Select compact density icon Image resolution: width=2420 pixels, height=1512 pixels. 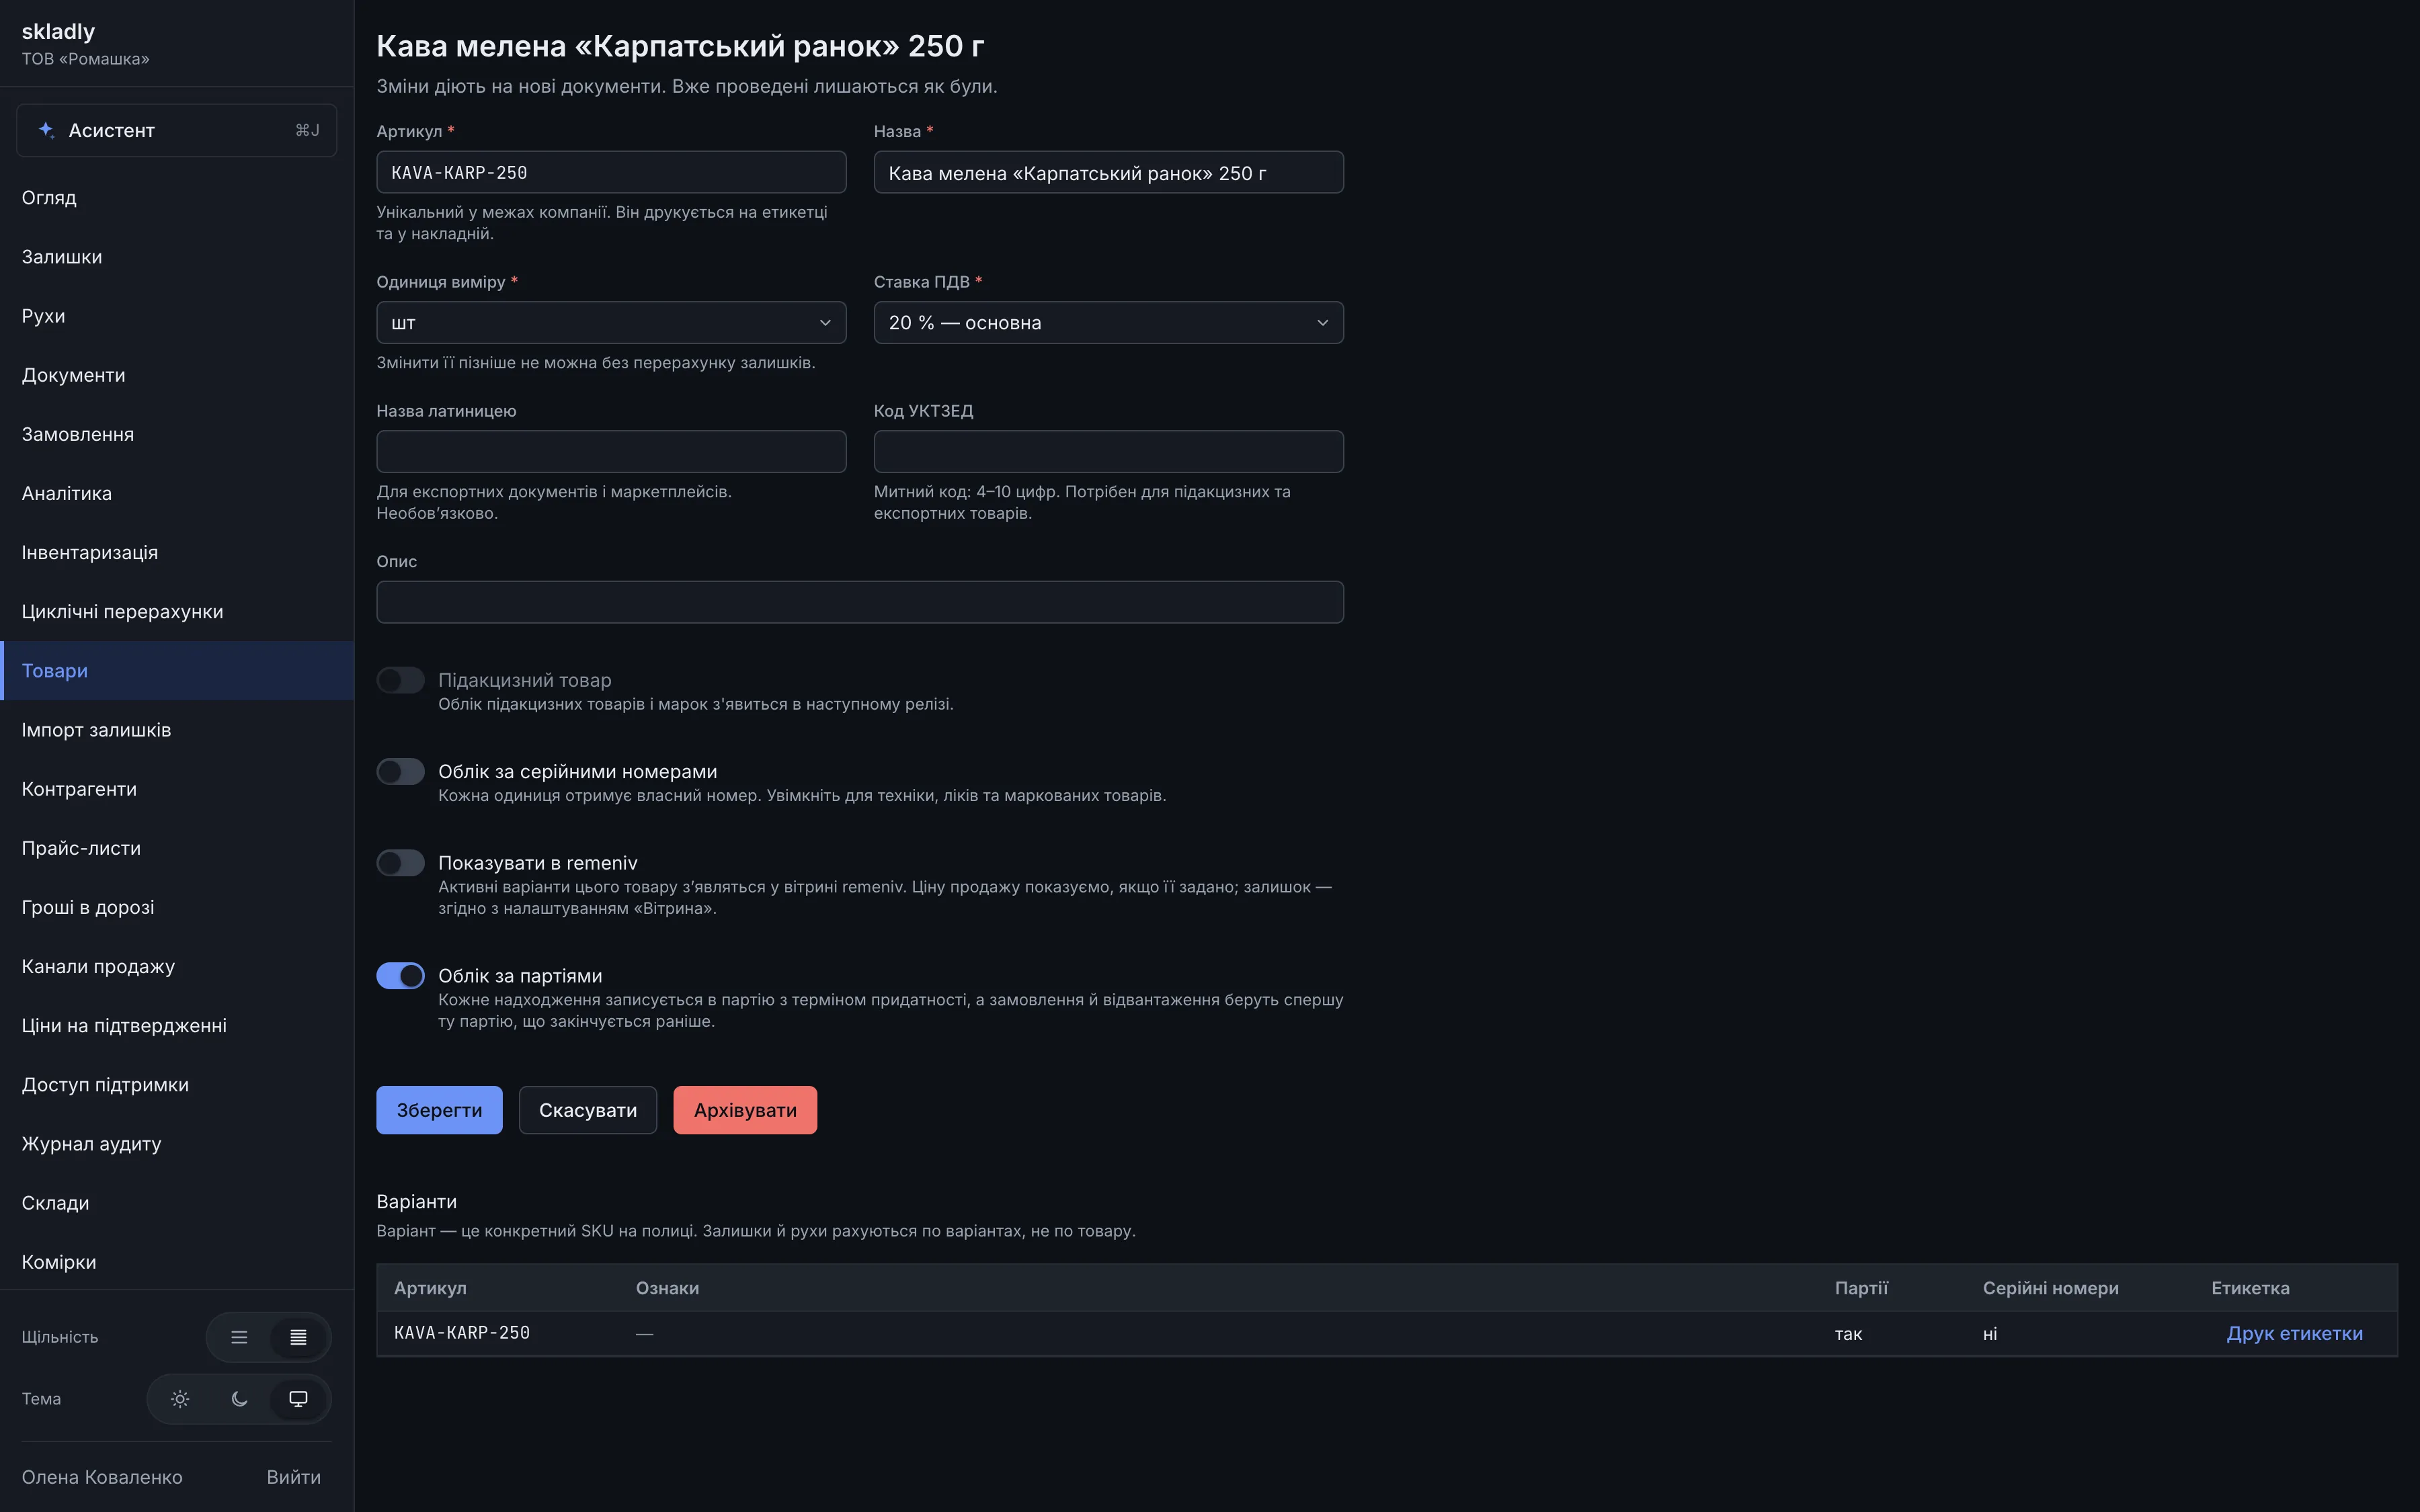pos(298,1337)
